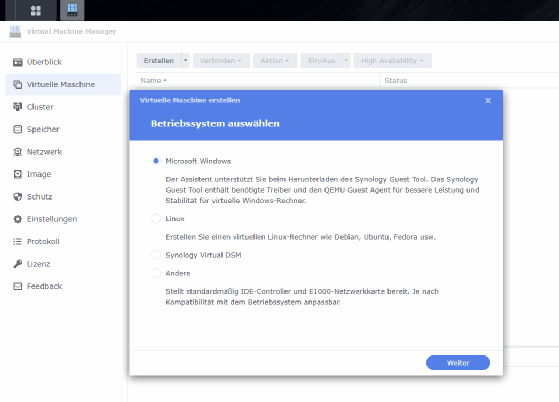
Task: Click the Linux description text about Debian, Ubuntu
Action: (x=301, y=237)
